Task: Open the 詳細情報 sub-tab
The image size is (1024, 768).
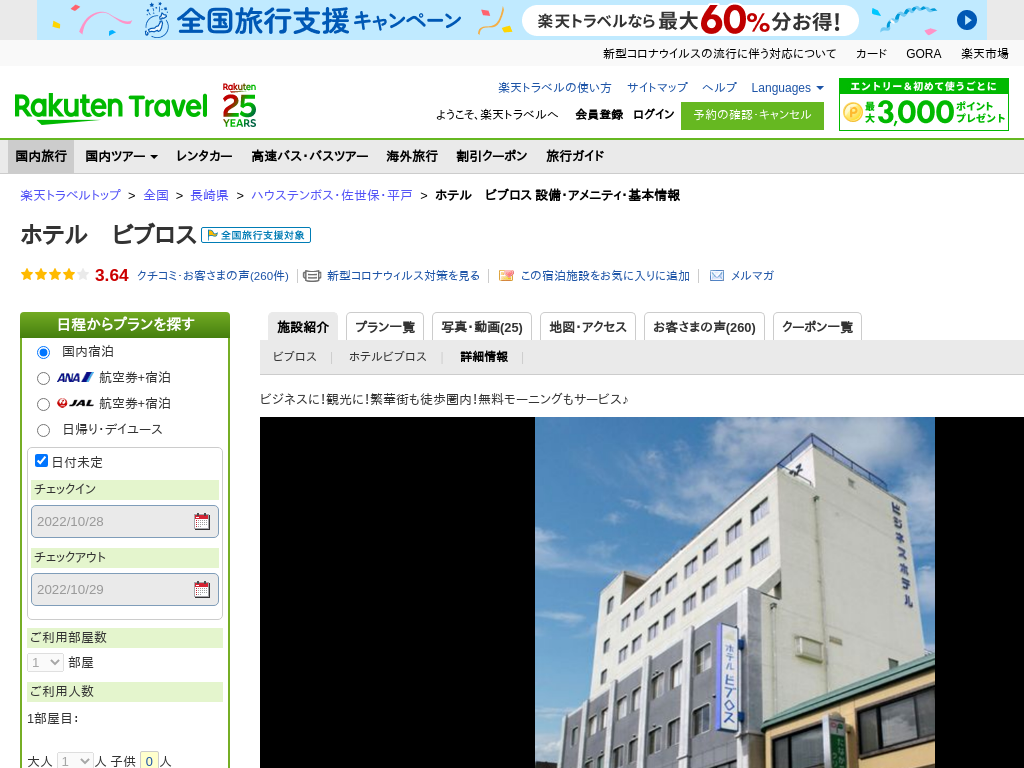Action: coord(484,357)
